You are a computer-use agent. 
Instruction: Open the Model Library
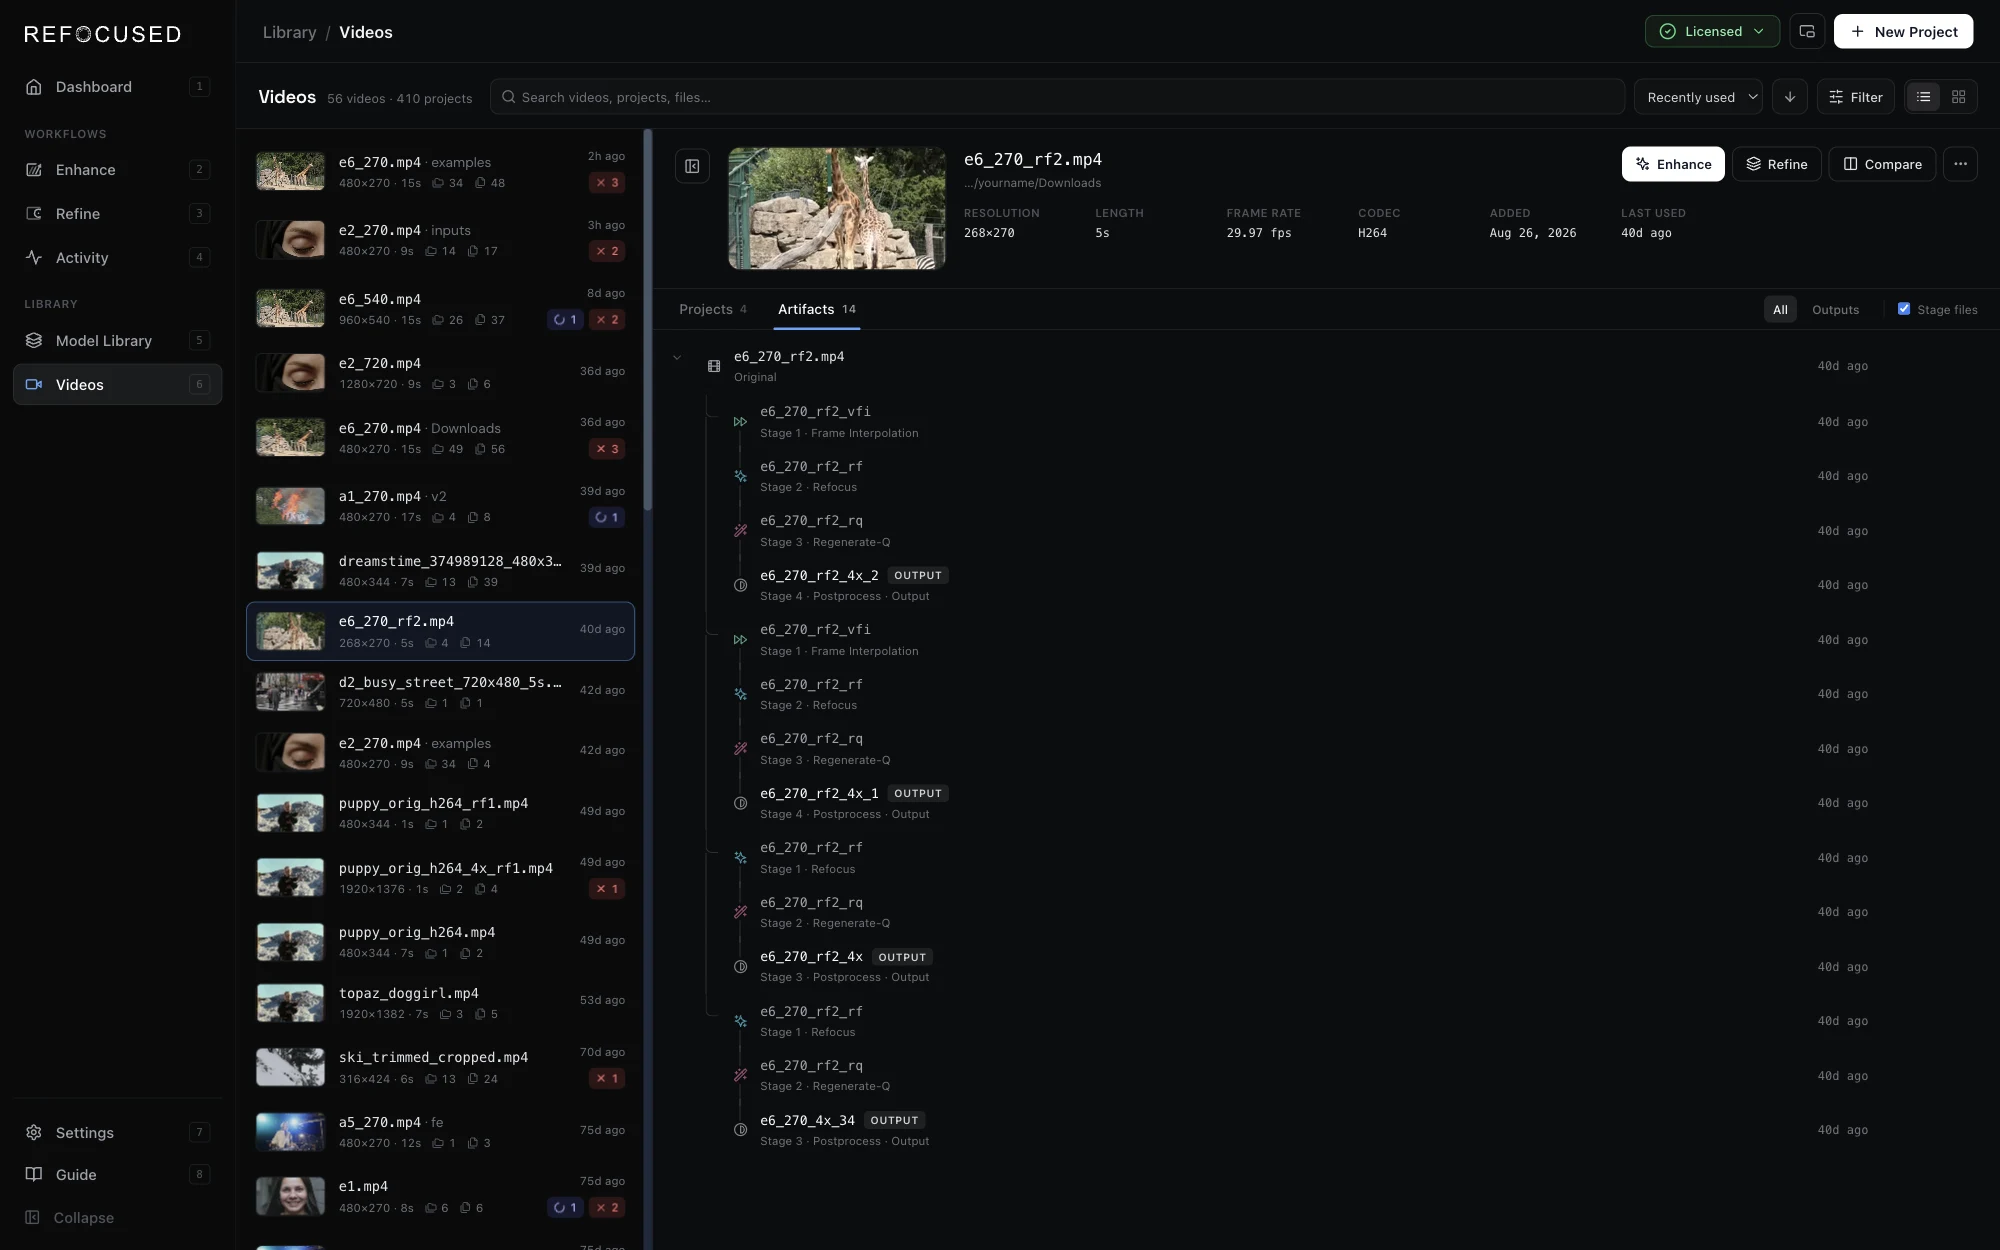[117, 341]
